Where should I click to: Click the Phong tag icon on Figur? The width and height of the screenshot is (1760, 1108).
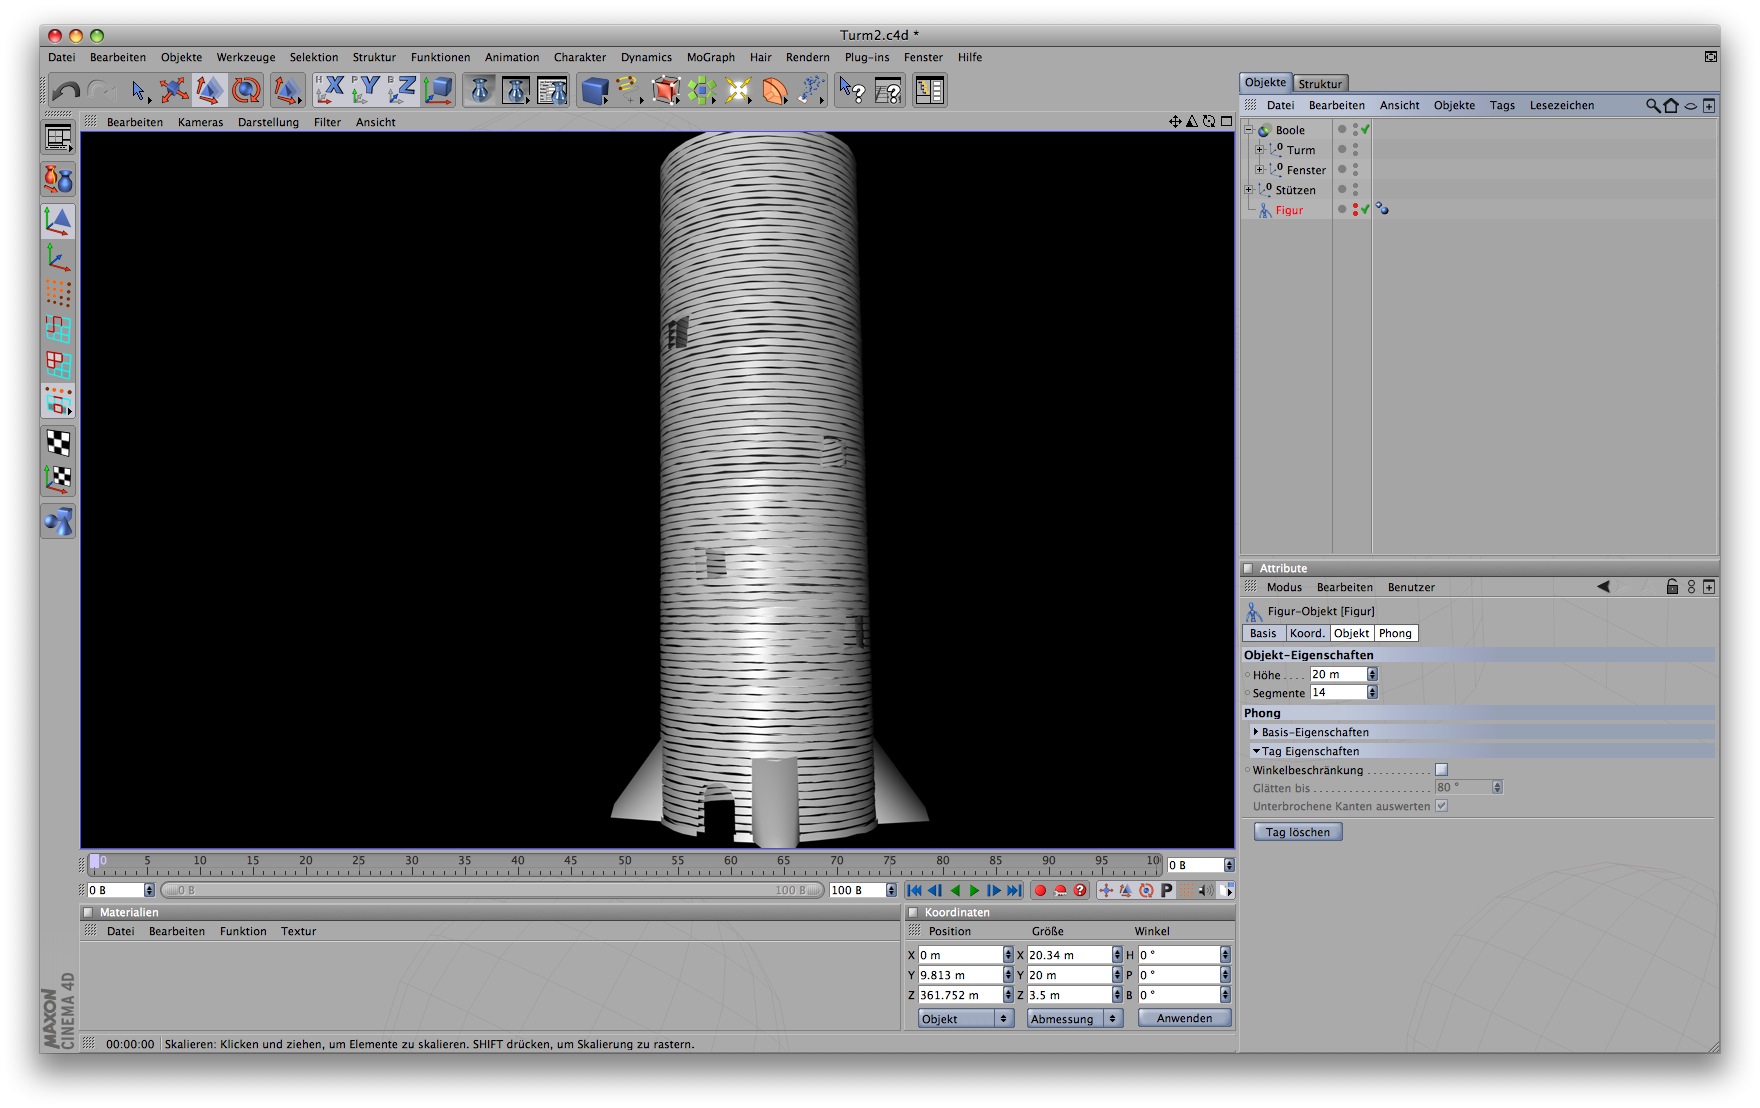pos(1382,210)
